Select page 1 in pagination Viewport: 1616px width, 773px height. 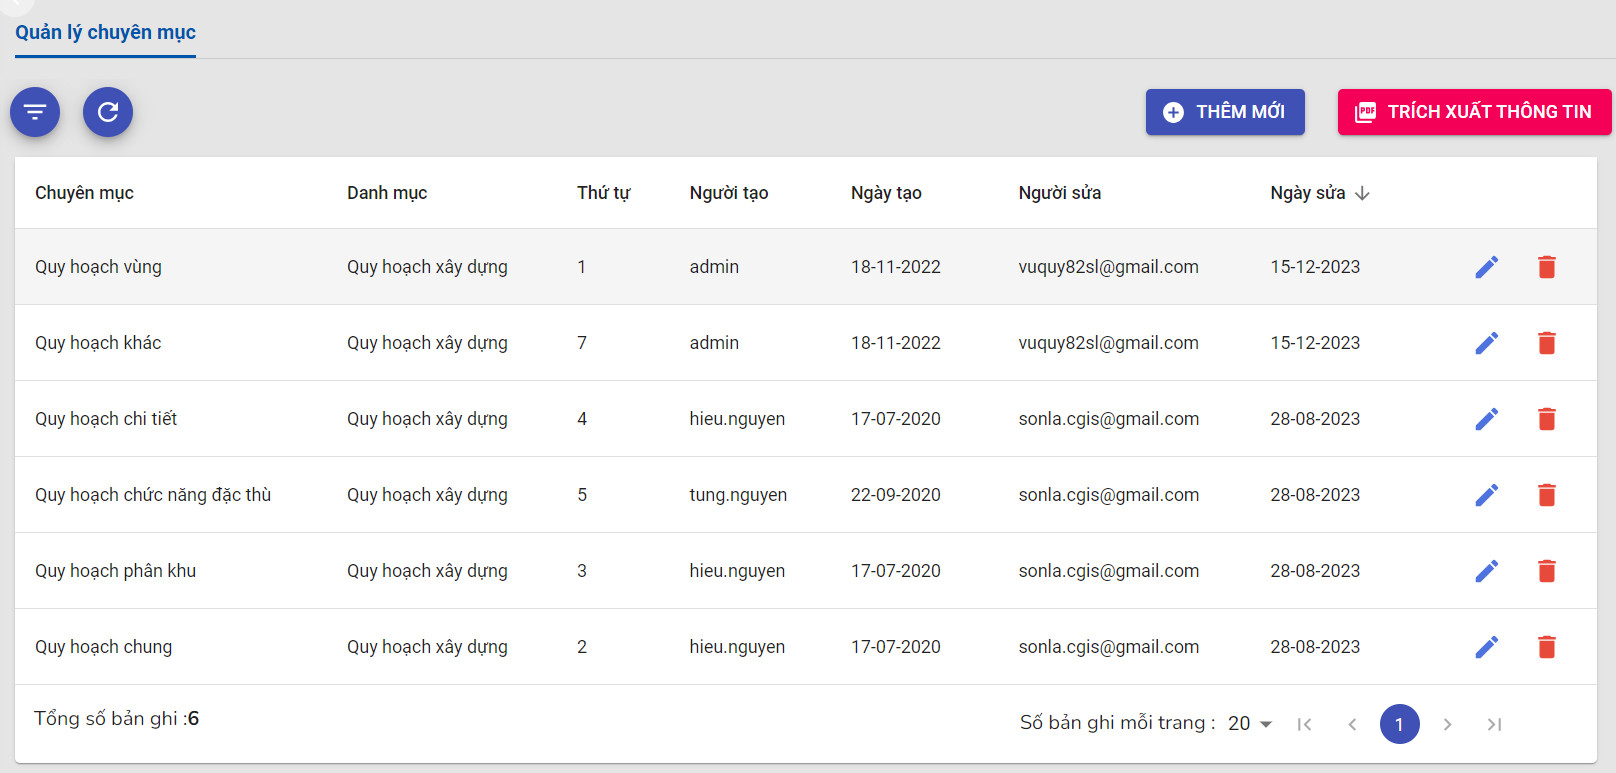pyautogui.click(x=1399, y=724)
